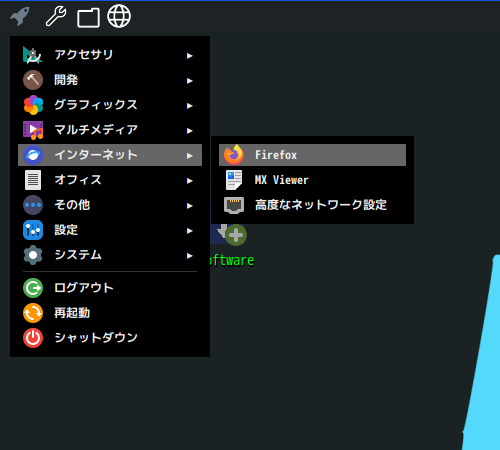This screenshot has height=450, width=500.
Task: Click the orange 再起動 icon
Action: (x=33, y=313)
